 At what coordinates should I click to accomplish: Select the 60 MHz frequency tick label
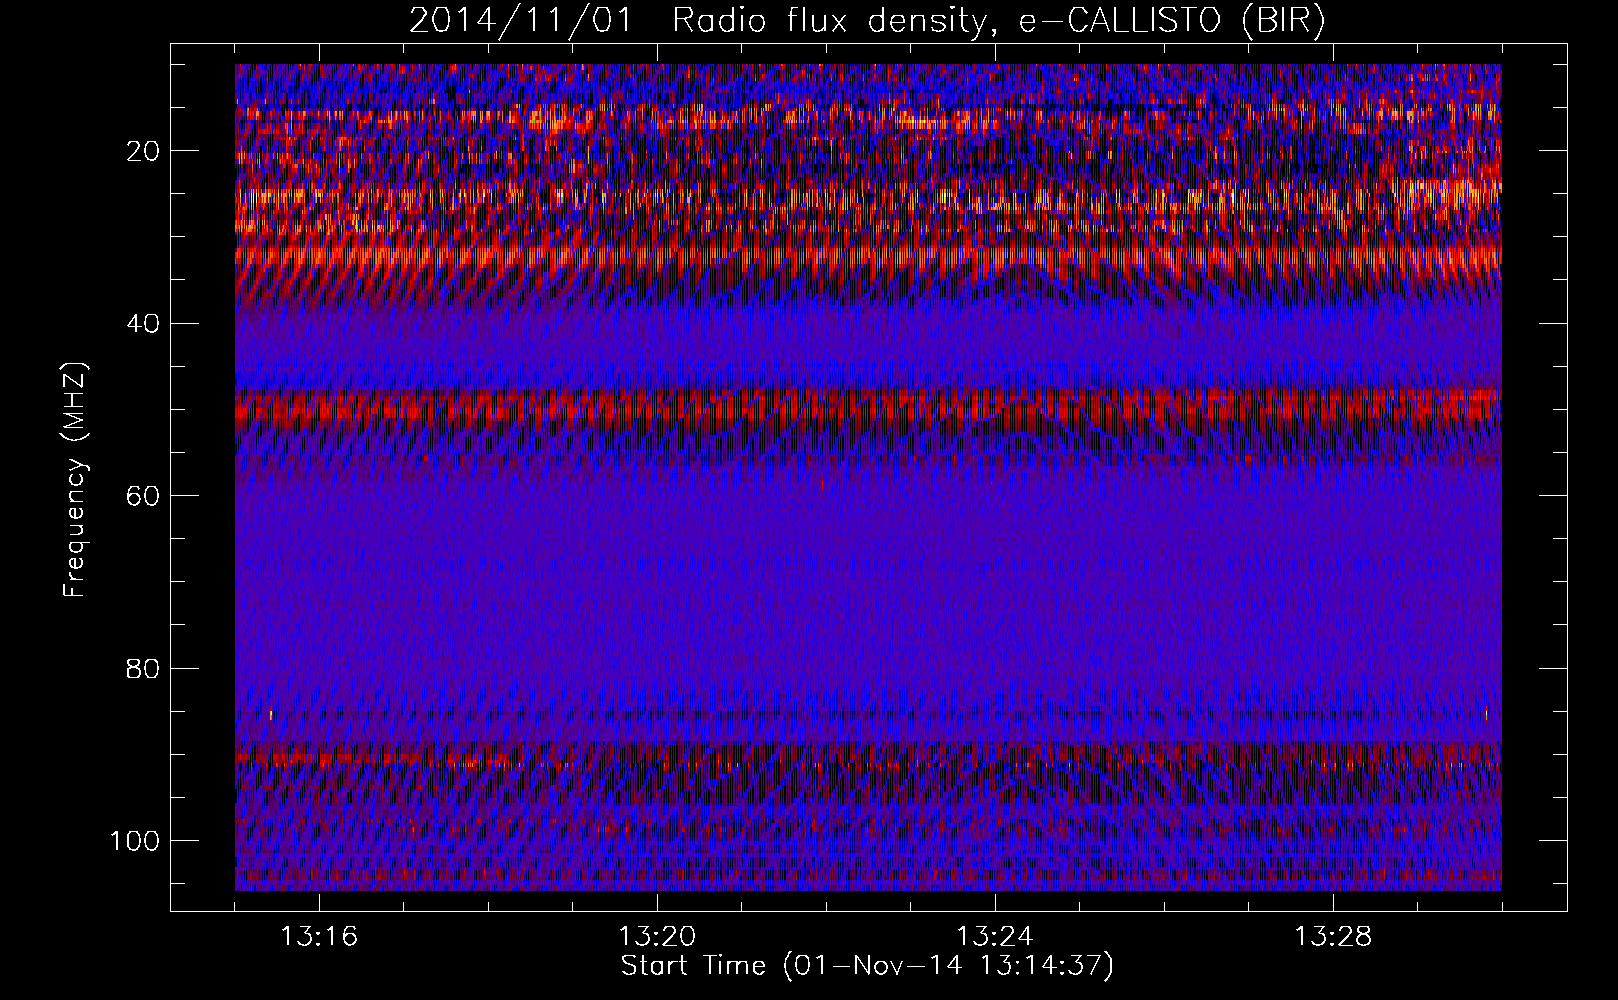point(143,496)
